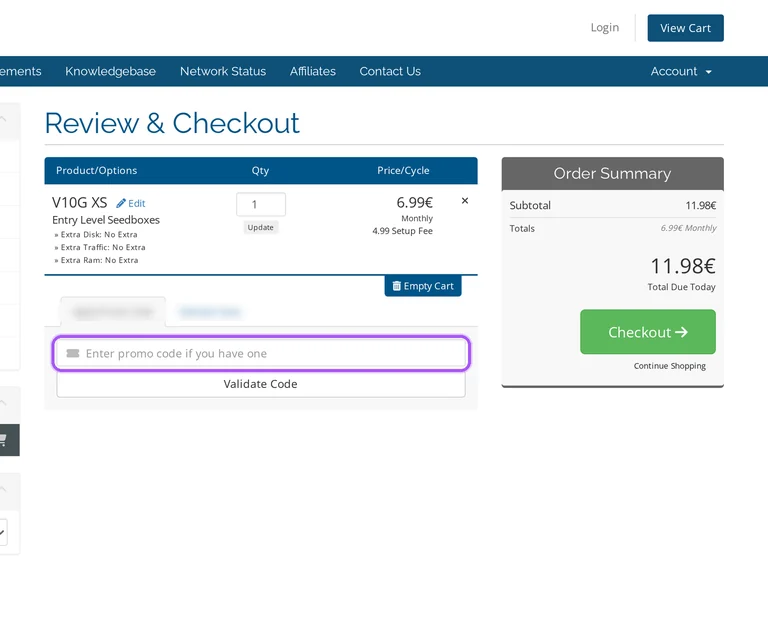The height and width of the screenshot is (634, 768).
Task: Click the V10G XS product name
Action: [x=79, y=202]
